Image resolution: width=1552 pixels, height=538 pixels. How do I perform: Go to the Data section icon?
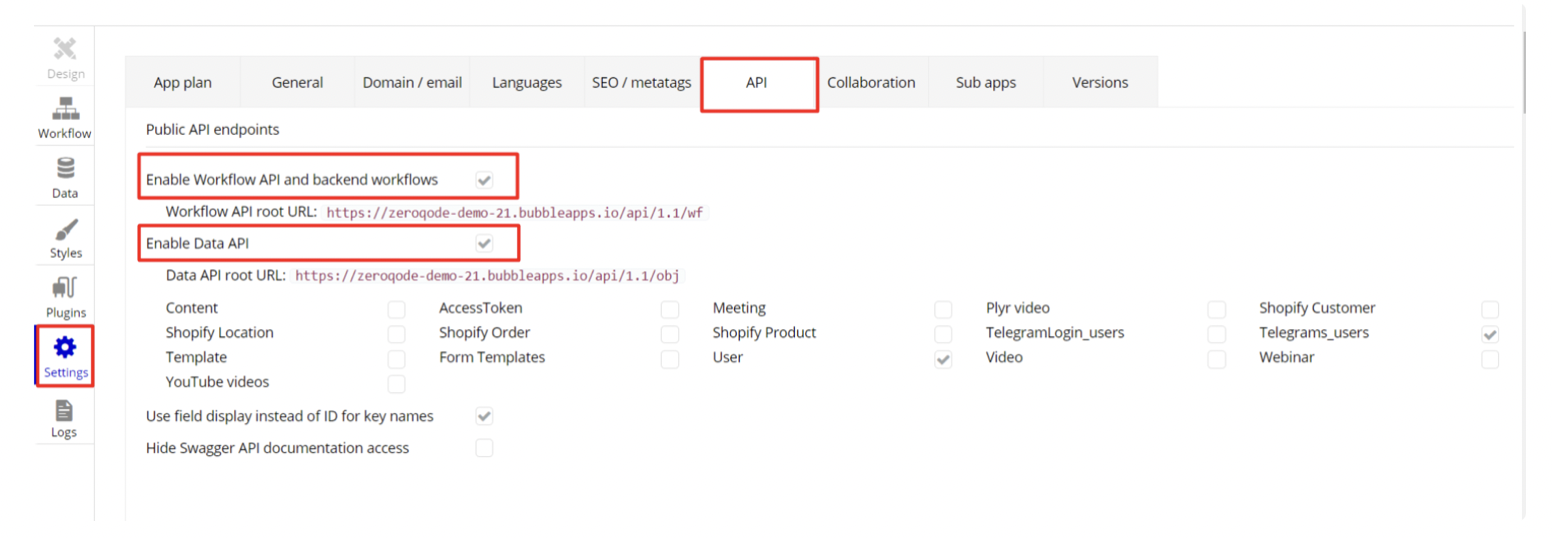click(65, 169)
